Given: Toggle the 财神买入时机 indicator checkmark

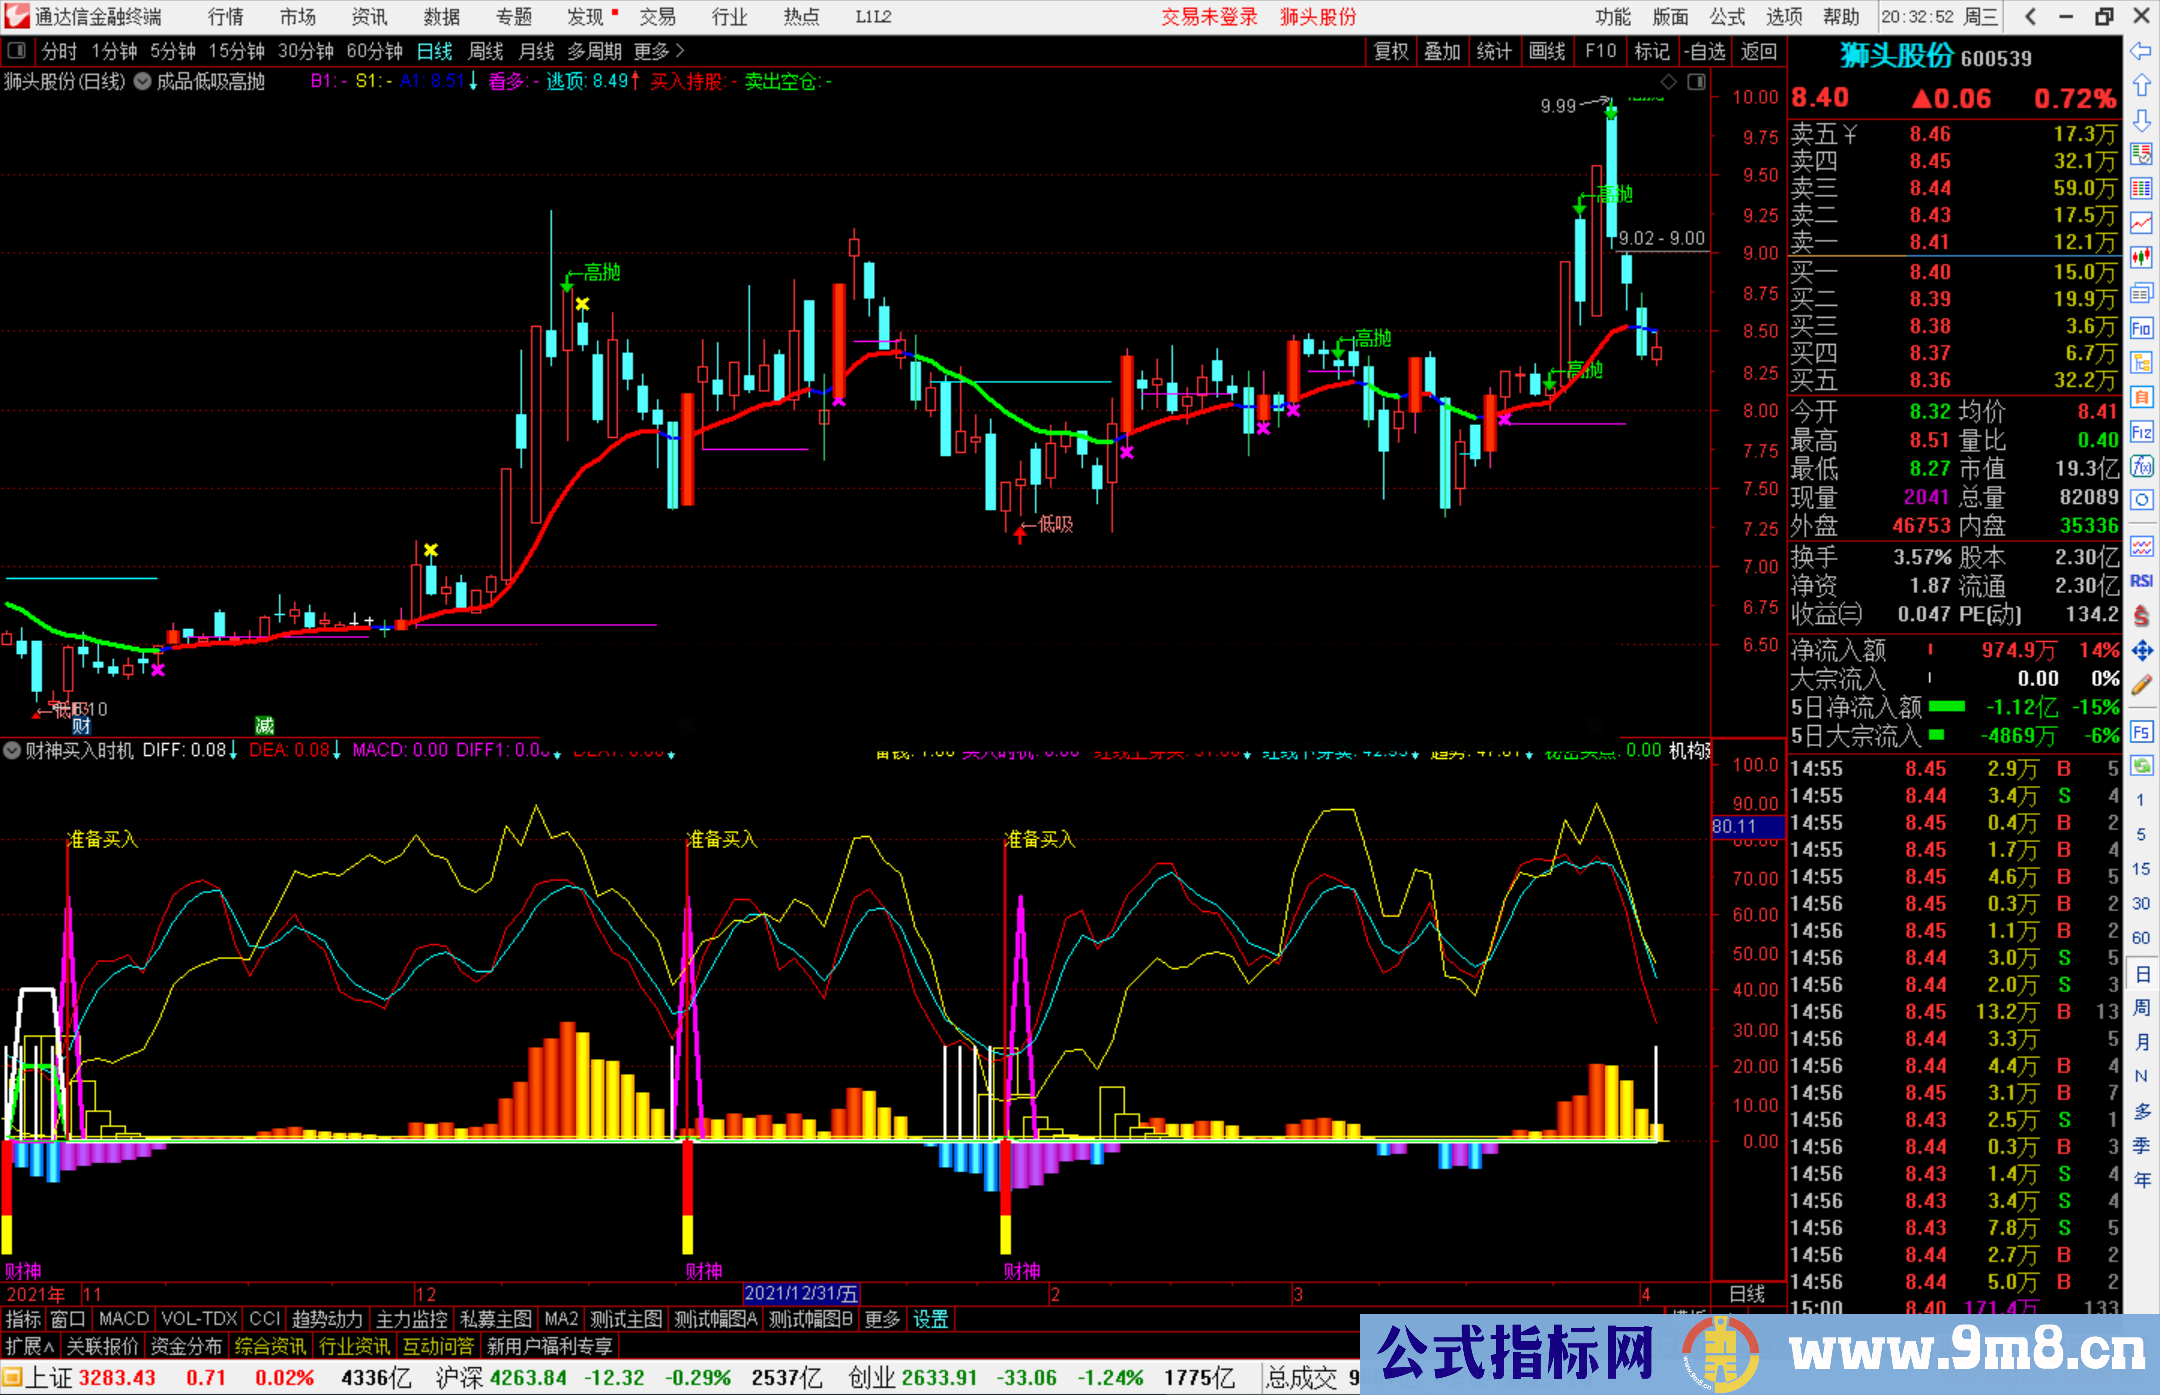Looking at the screenshot, I should pyautogui.click(x=12, y=750).
